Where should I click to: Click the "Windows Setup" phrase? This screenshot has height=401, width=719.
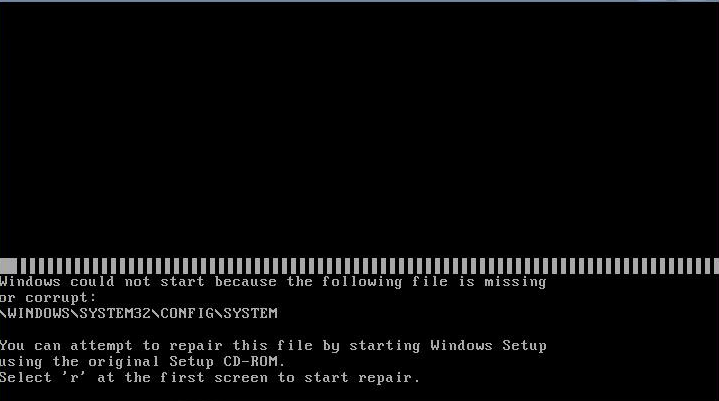click(488, 346)
